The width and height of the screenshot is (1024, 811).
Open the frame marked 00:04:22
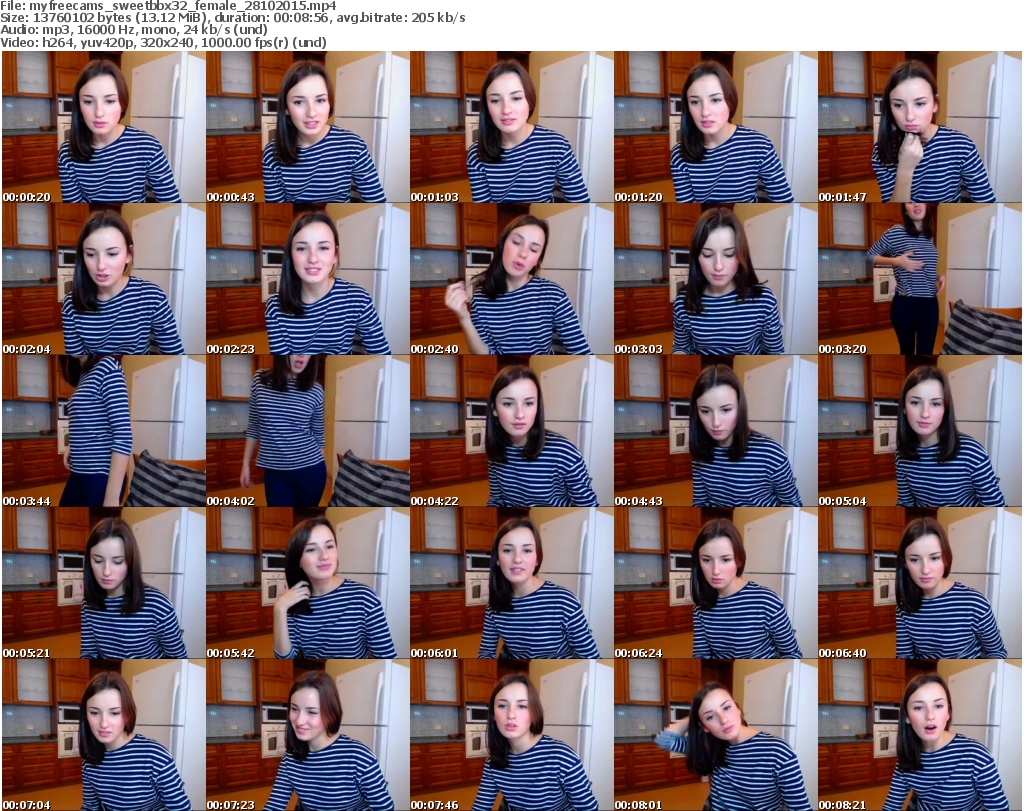click(x=511, y=431)
